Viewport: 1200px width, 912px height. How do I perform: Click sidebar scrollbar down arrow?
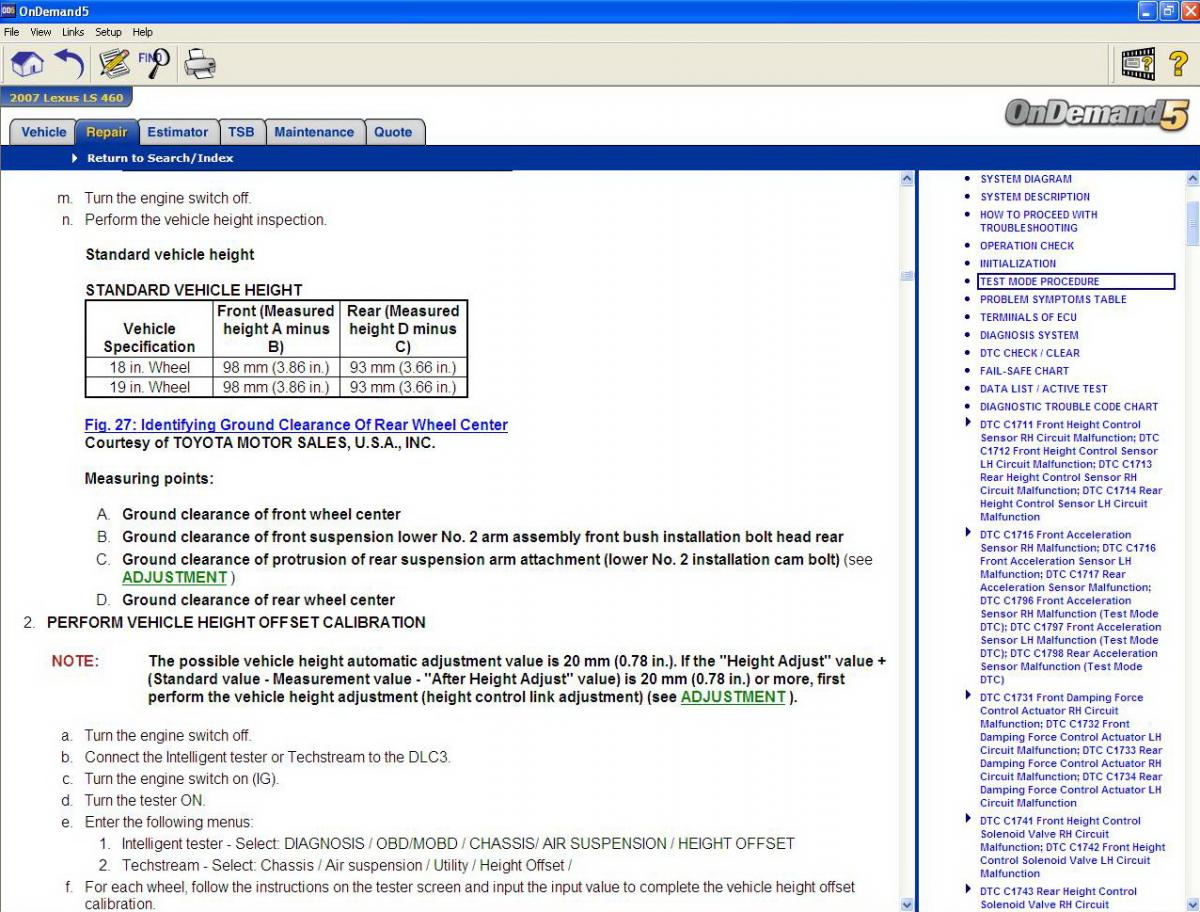pos(1192,904)
